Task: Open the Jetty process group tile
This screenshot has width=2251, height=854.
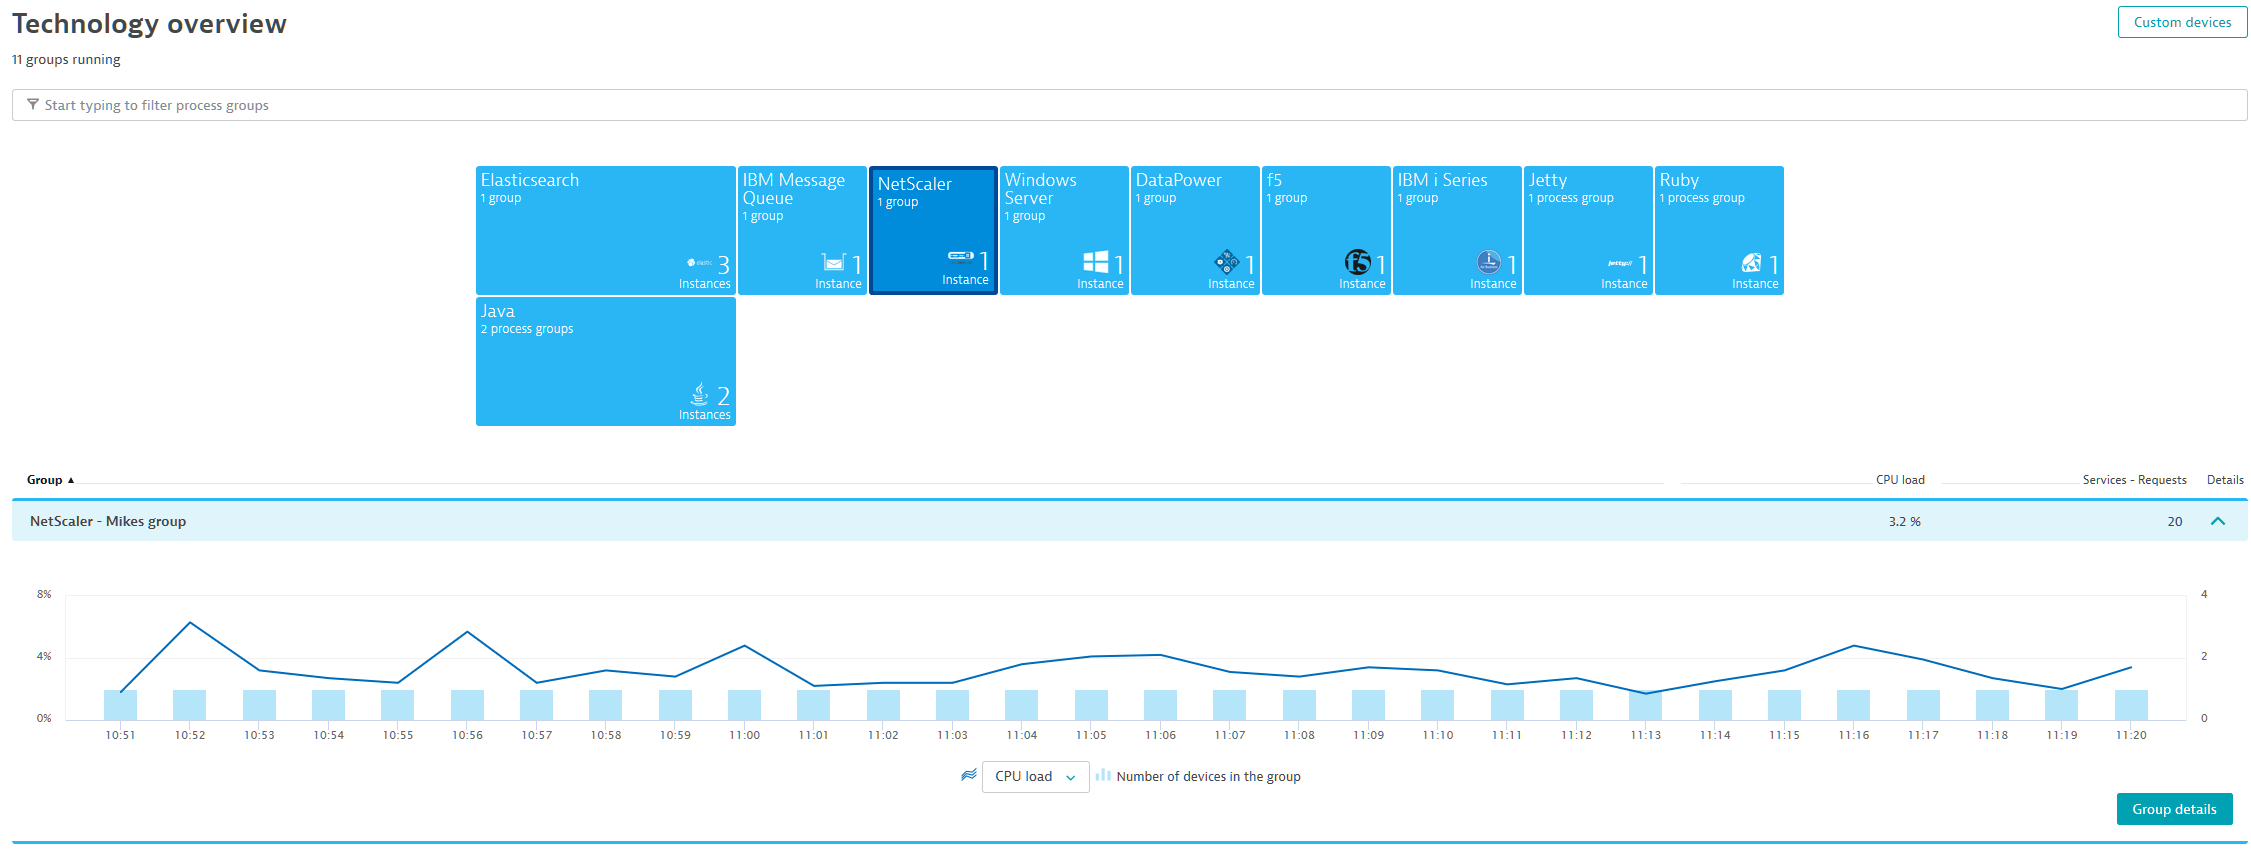Action: coord(1588,230)
